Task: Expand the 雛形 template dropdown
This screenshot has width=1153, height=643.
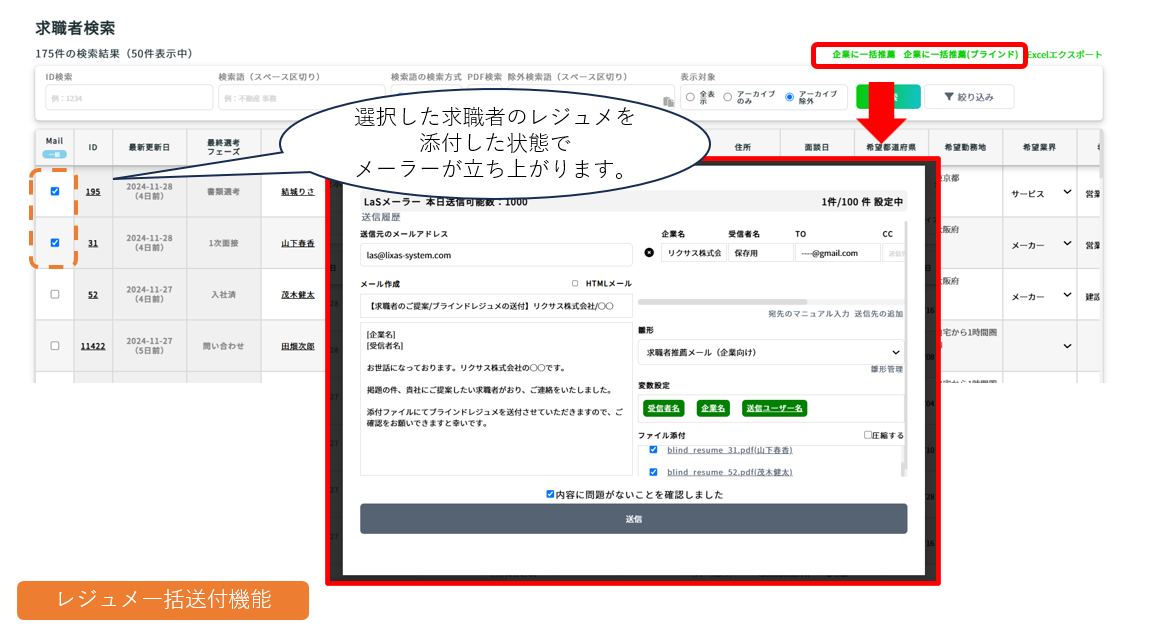Action: click(770, 352)
